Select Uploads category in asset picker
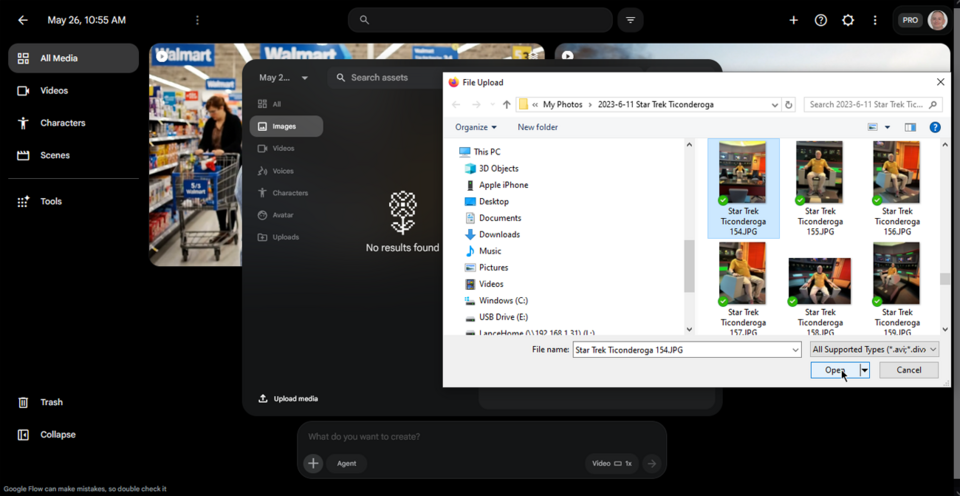 click(286, 237)
